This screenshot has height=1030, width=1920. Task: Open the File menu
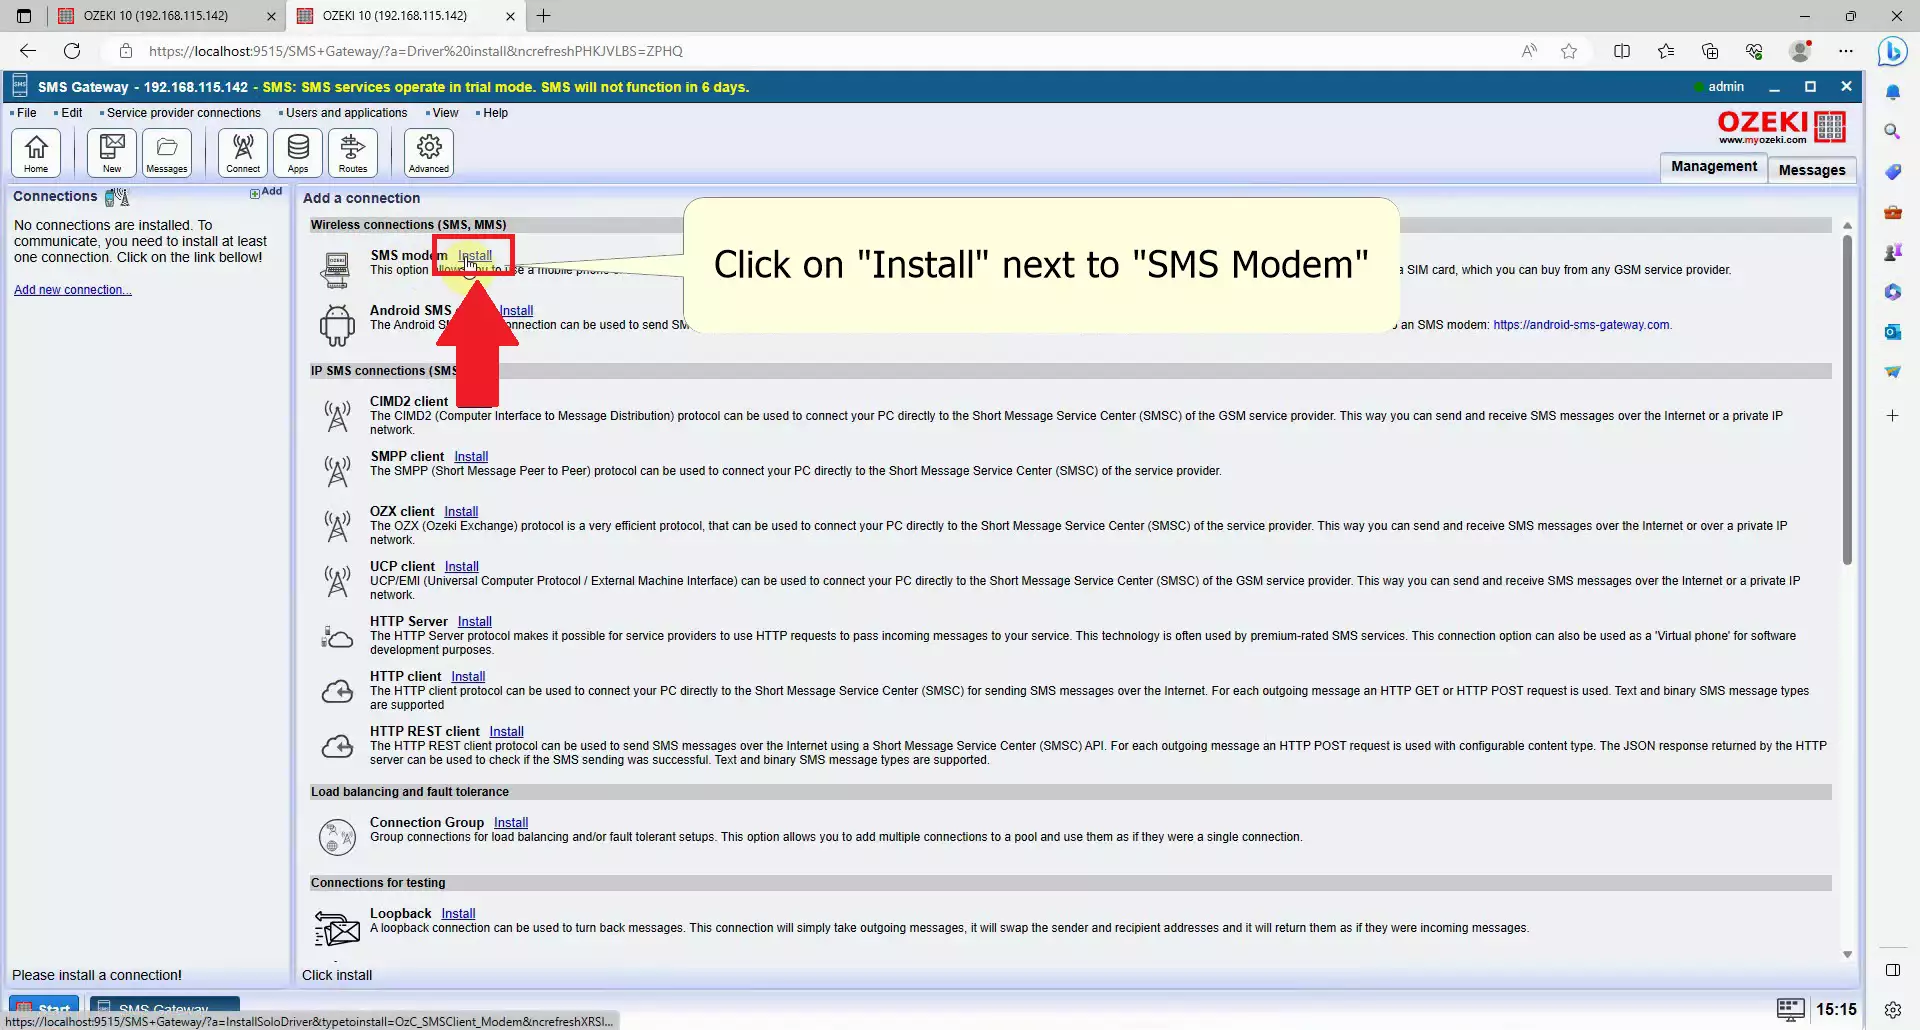coord(26,113)
